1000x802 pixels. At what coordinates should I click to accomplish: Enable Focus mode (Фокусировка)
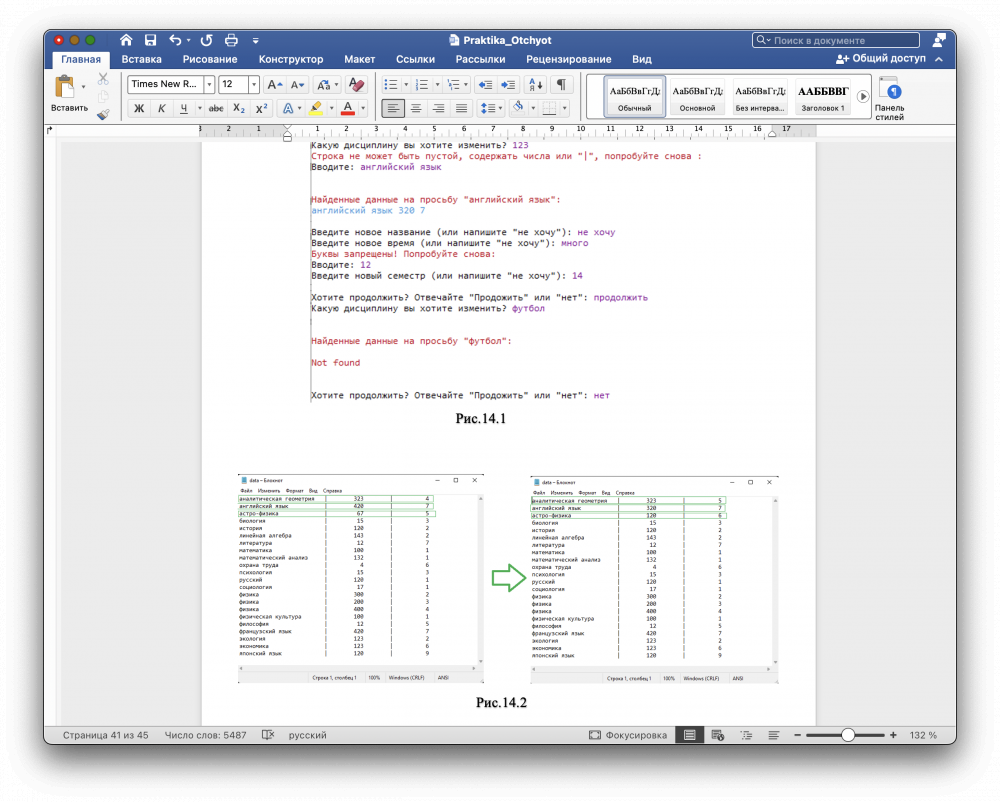(x=628, y=735)
